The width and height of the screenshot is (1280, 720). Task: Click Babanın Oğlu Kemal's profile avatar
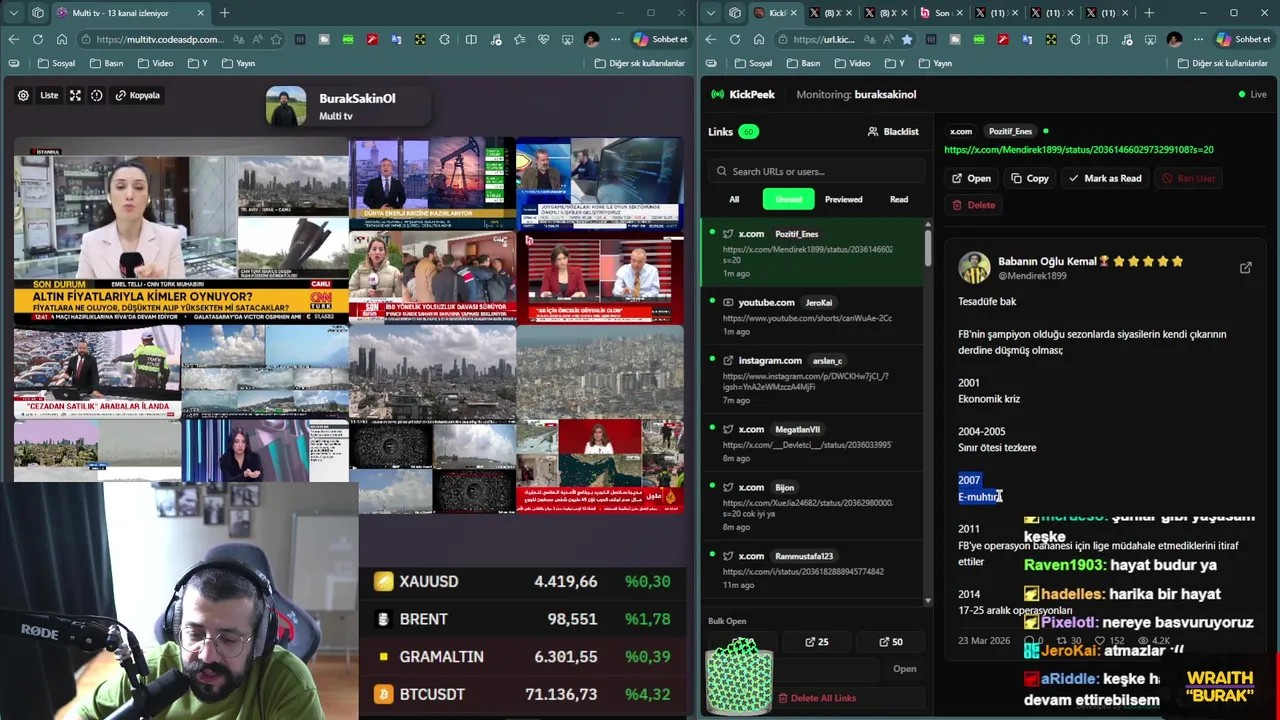pos(974,268)
